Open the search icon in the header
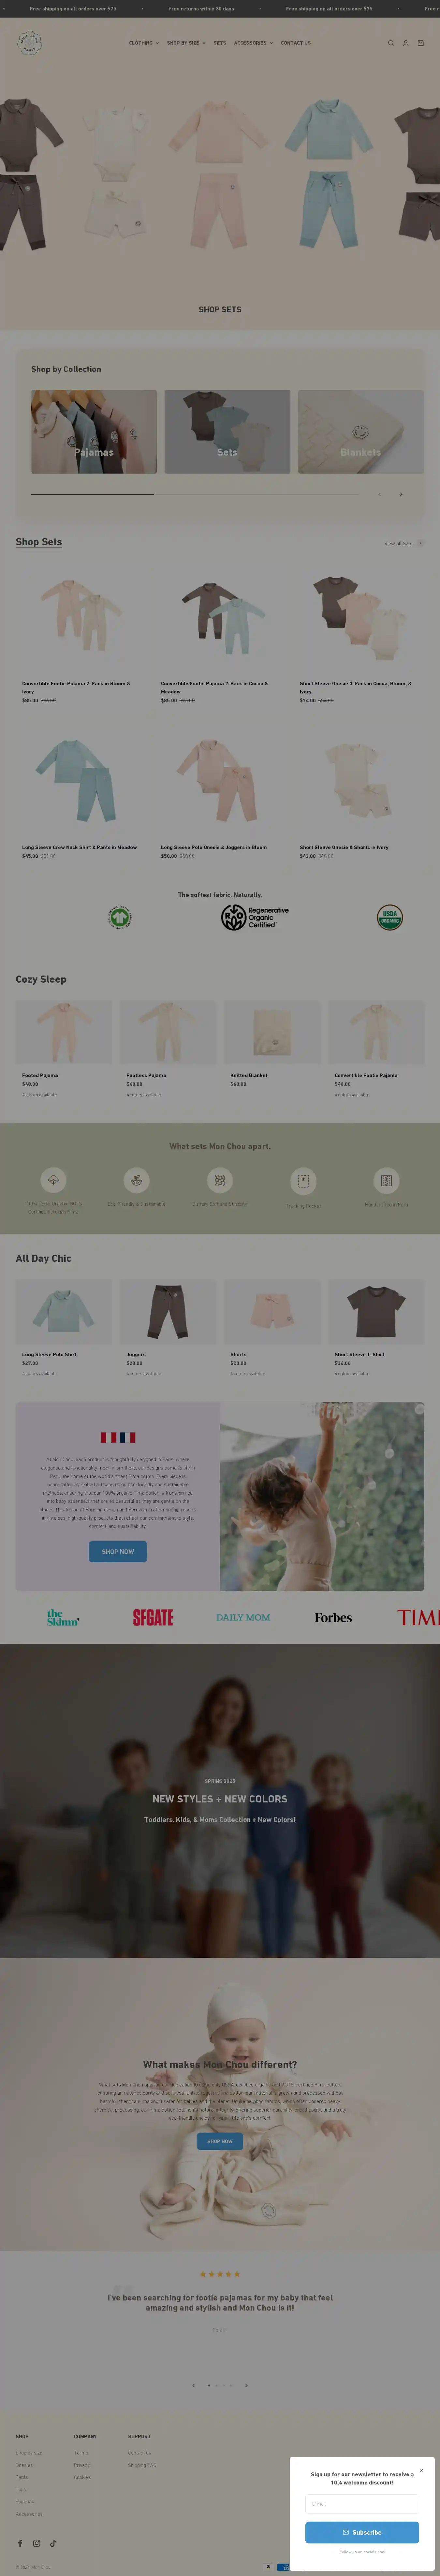Screen dimensions: 440x2576 coord(391,43)
